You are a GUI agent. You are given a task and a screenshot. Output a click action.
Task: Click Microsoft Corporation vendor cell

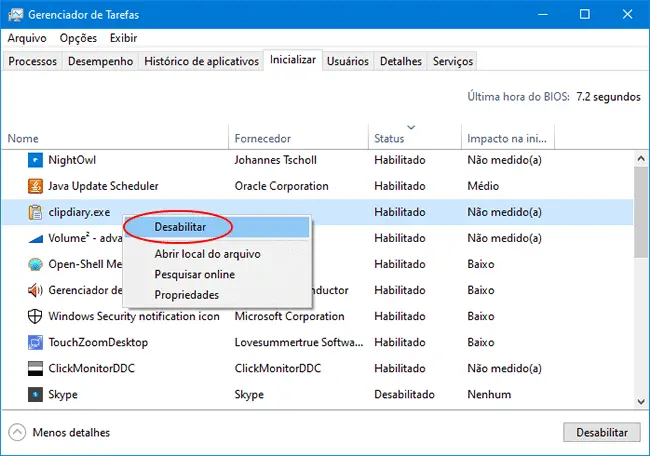click(289, 316)
